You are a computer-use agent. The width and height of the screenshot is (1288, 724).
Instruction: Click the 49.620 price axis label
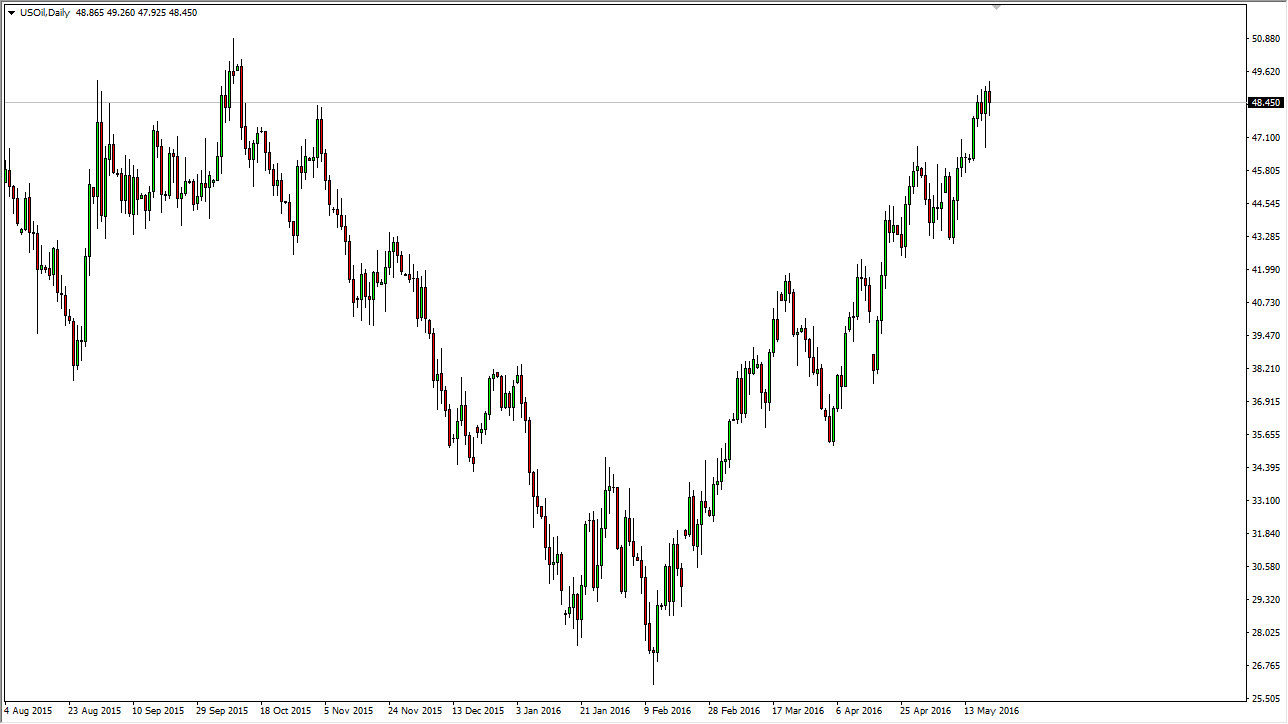[x=1265, y=72]
